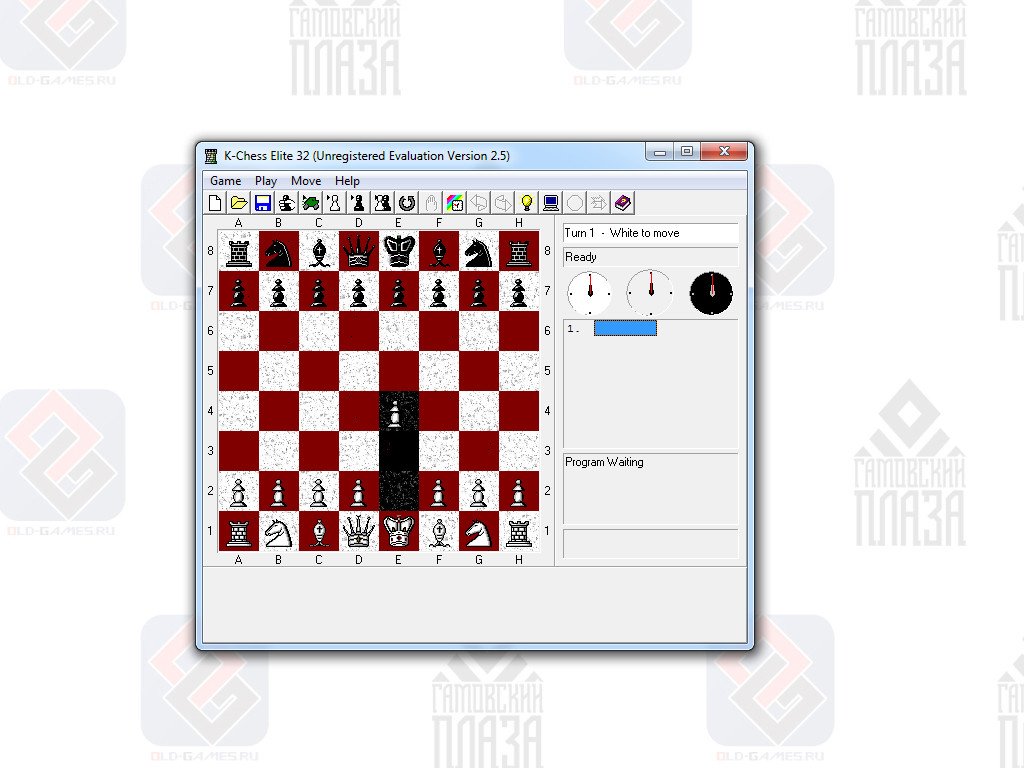Maximize the K-Chess Elite window
The image size is (1024, 768).
(687, 152)
